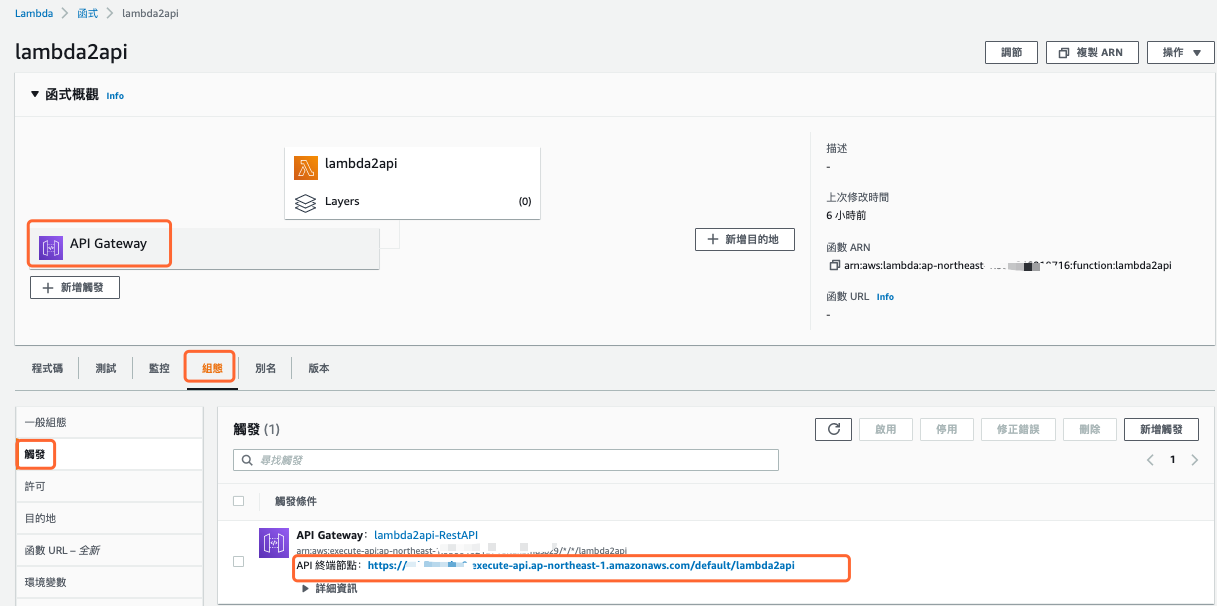Click the Layers stack icon
The image size is (1217, 606).
click(306, 202)
